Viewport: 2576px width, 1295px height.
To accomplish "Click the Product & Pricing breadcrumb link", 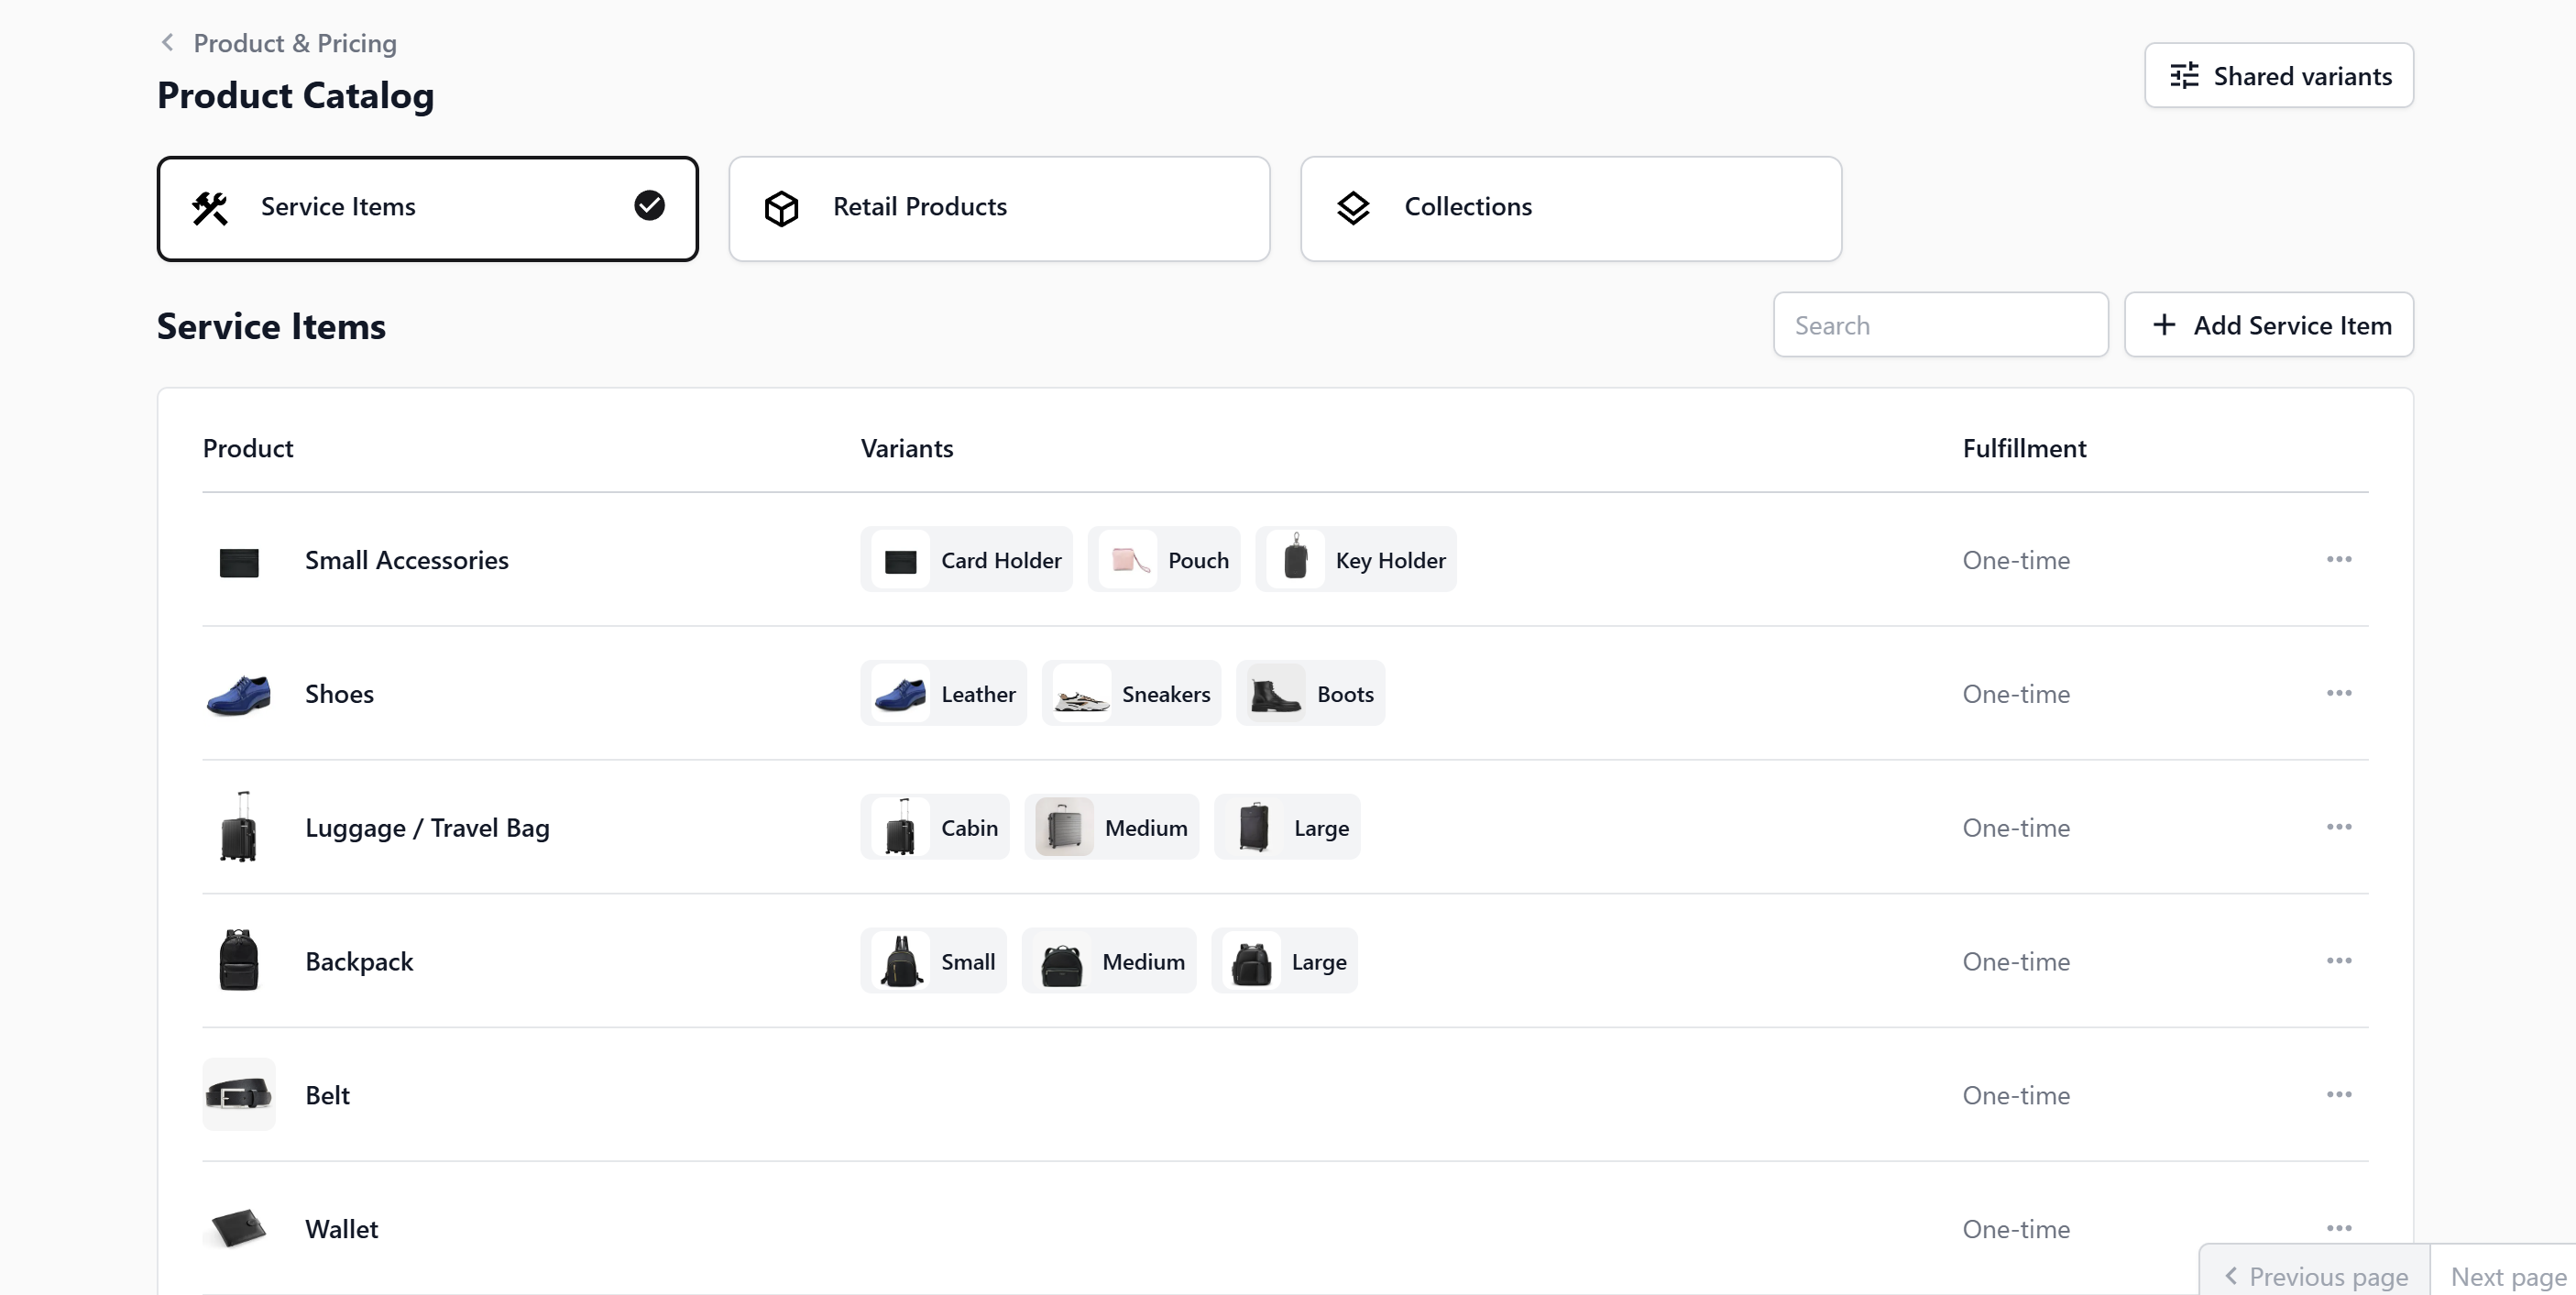I will coord(294,43).
